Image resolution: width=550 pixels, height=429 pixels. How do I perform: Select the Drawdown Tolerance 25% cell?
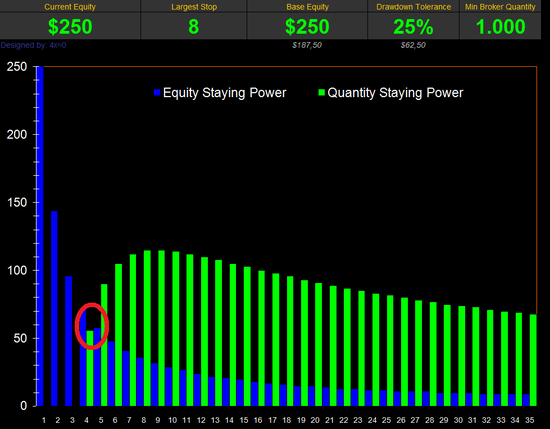click(413, 27)
